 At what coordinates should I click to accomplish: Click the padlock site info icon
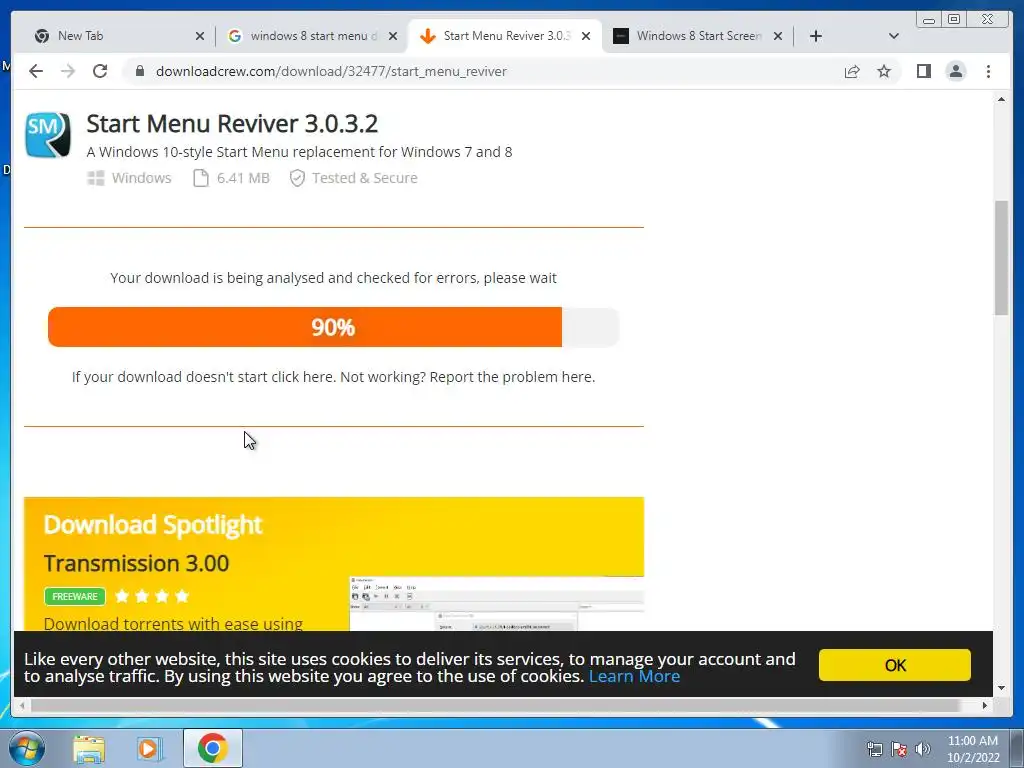(140, 71)
